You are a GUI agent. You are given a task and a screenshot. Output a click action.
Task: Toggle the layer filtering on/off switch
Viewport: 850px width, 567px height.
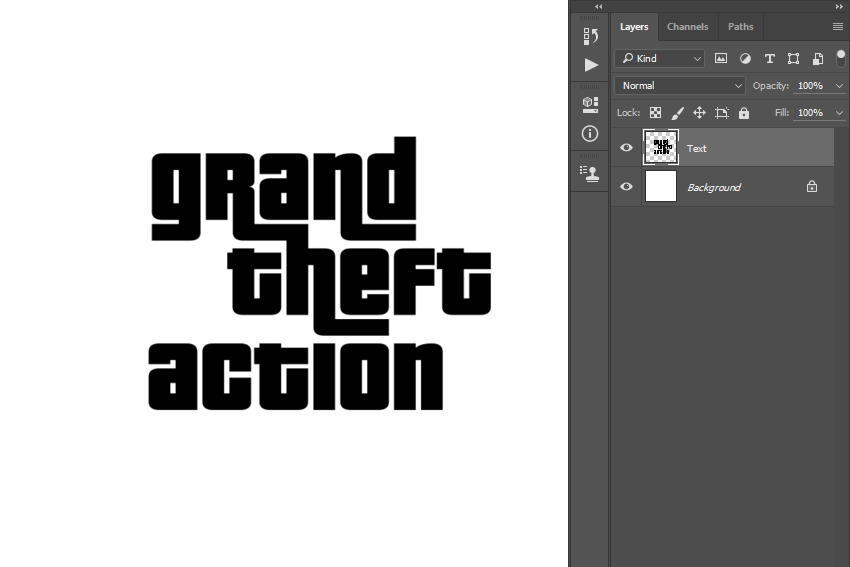840,59
